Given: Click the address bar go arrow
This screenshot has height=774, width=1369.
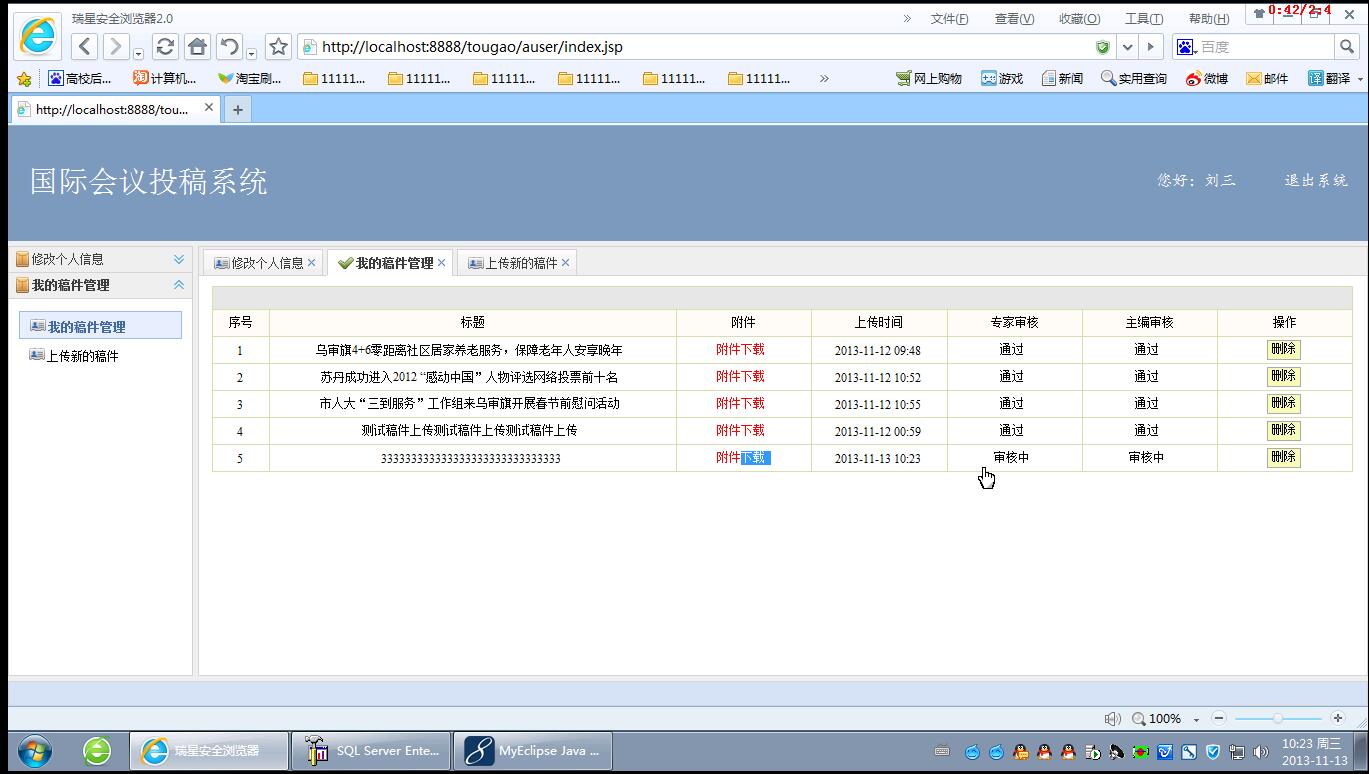Looking at the screenshot, I should (x=1152, y=47).
